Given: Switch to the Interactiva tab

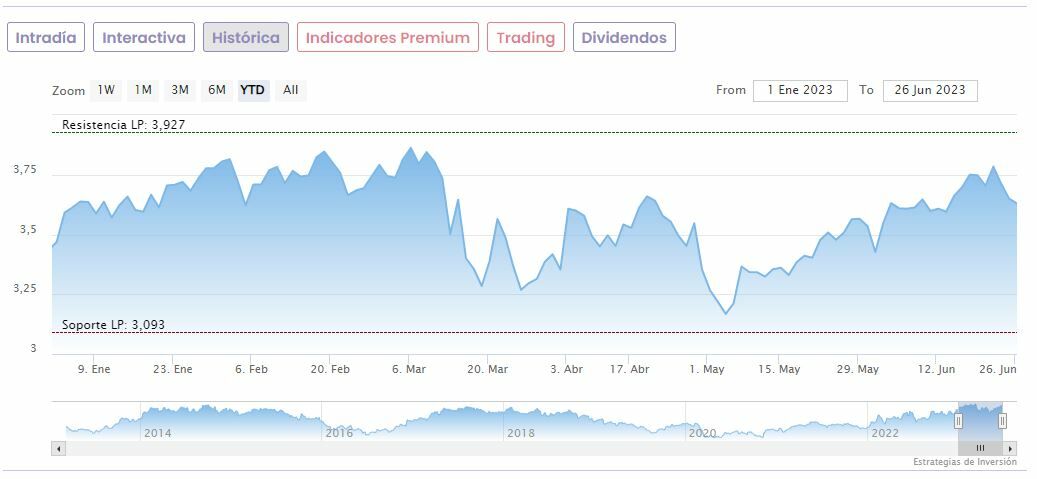Looking at the screenshot, I should pos(144,38).
